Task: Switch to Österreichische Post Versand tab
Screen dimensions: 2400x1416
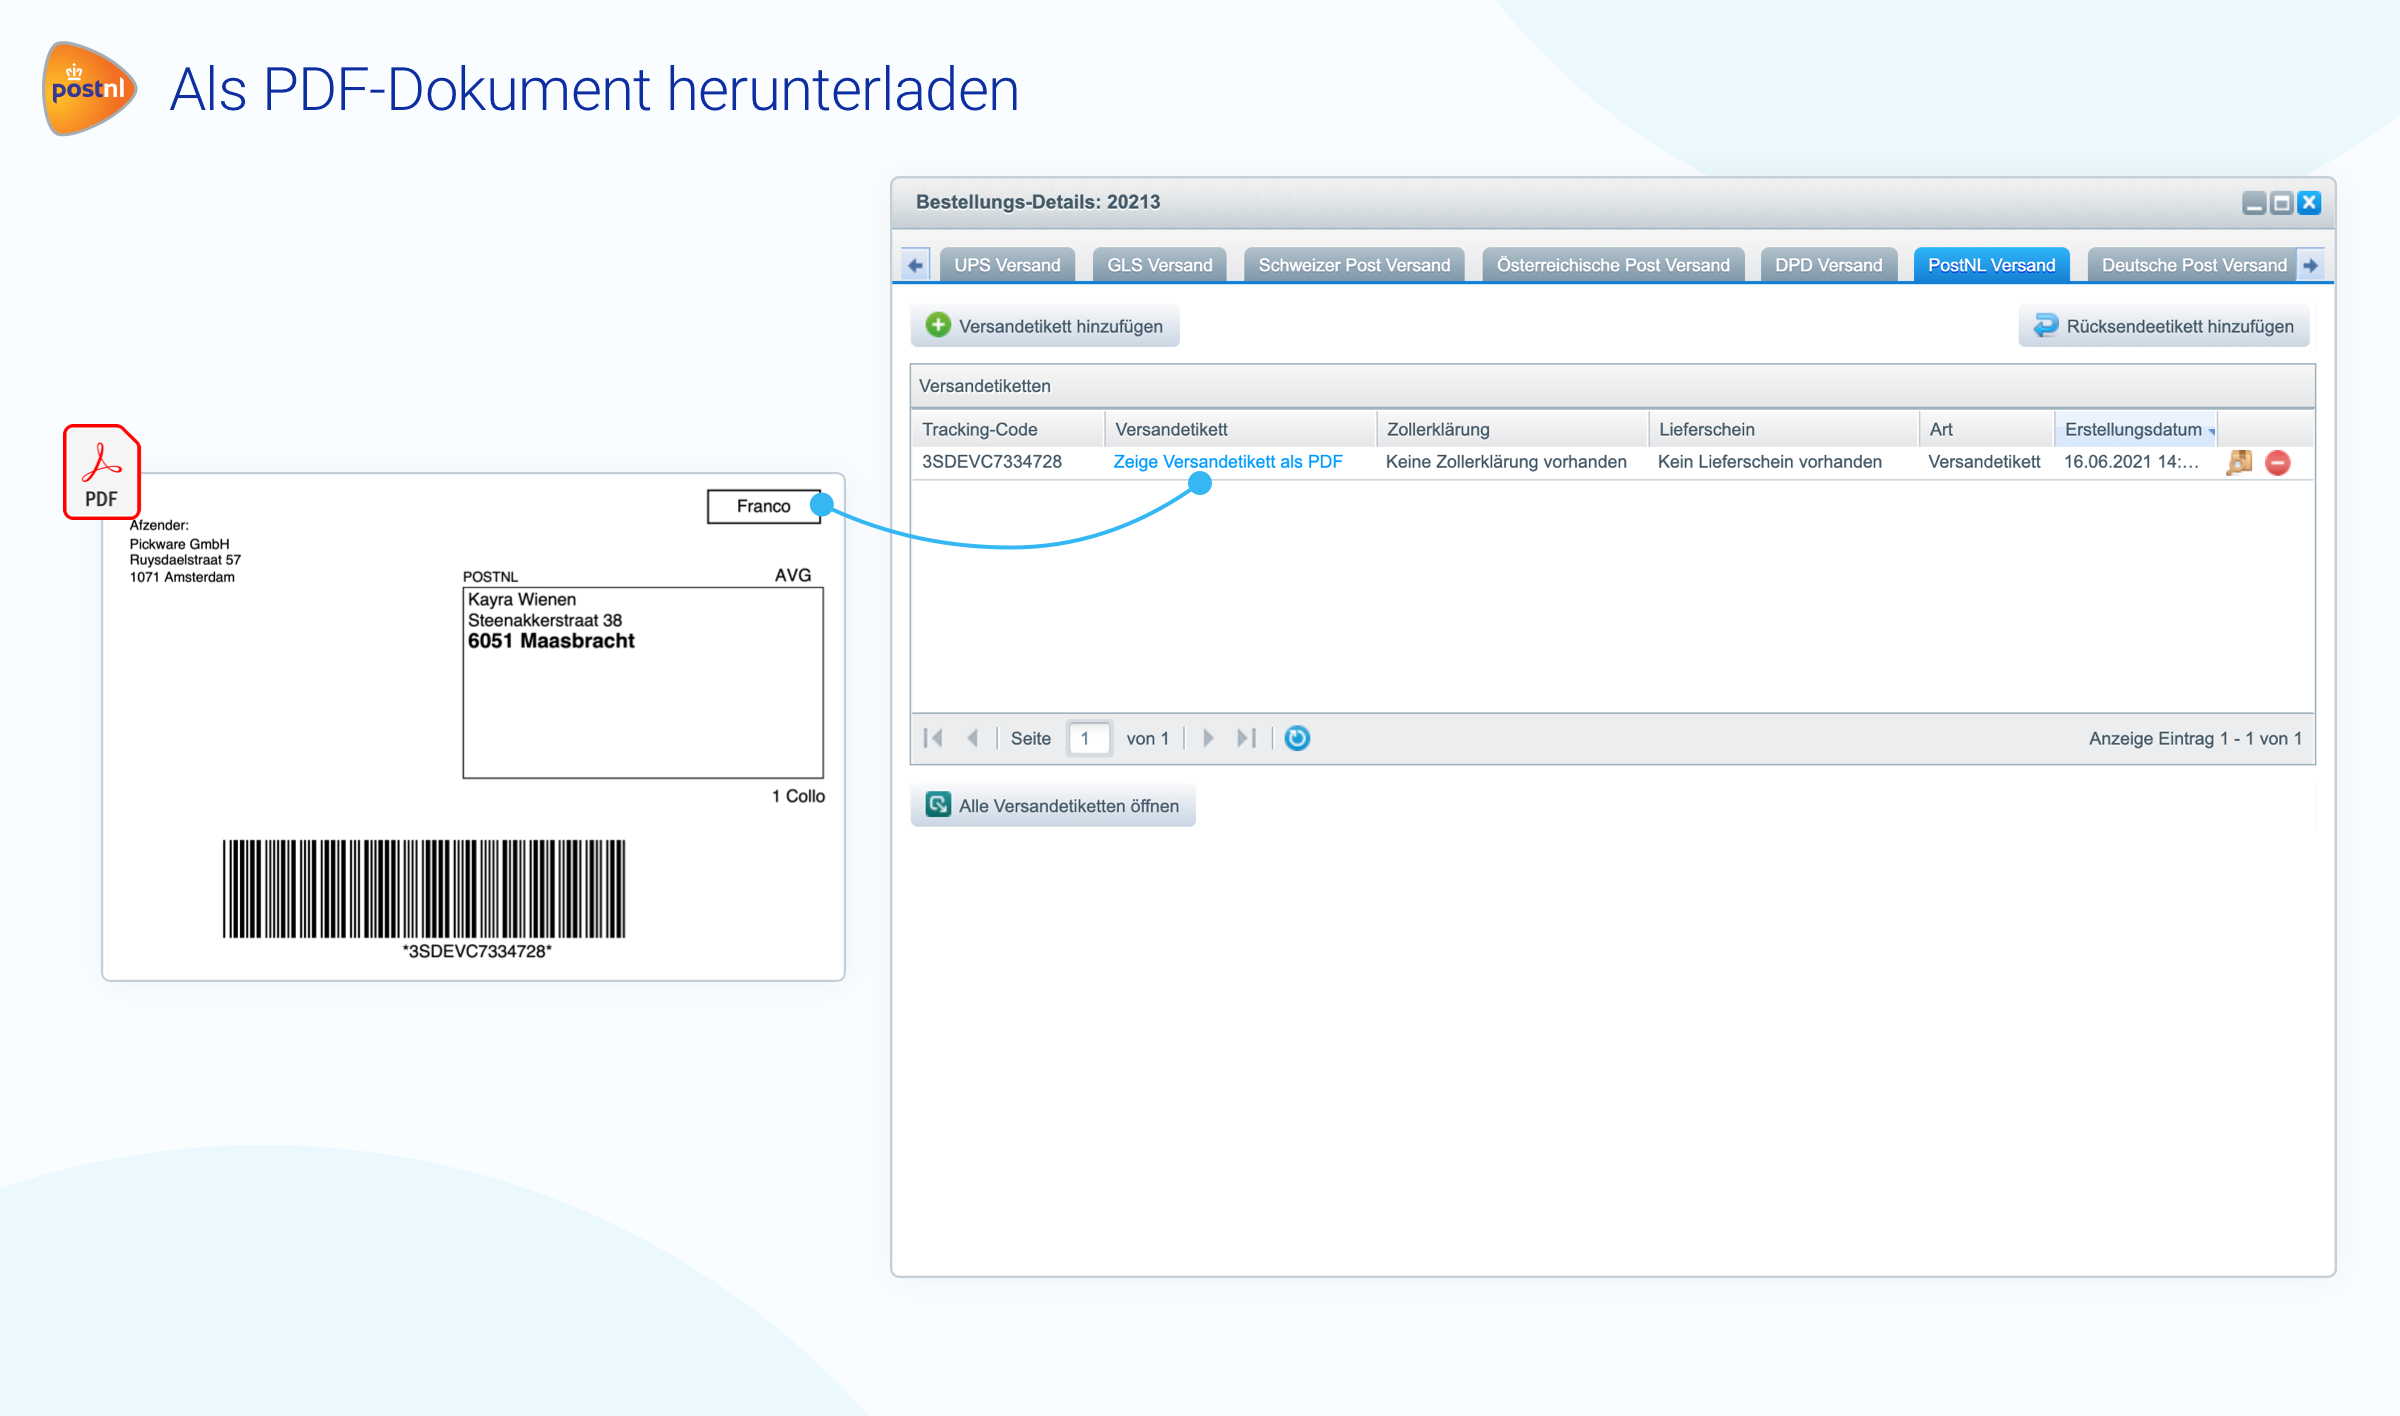Action: coord(1613,265)
